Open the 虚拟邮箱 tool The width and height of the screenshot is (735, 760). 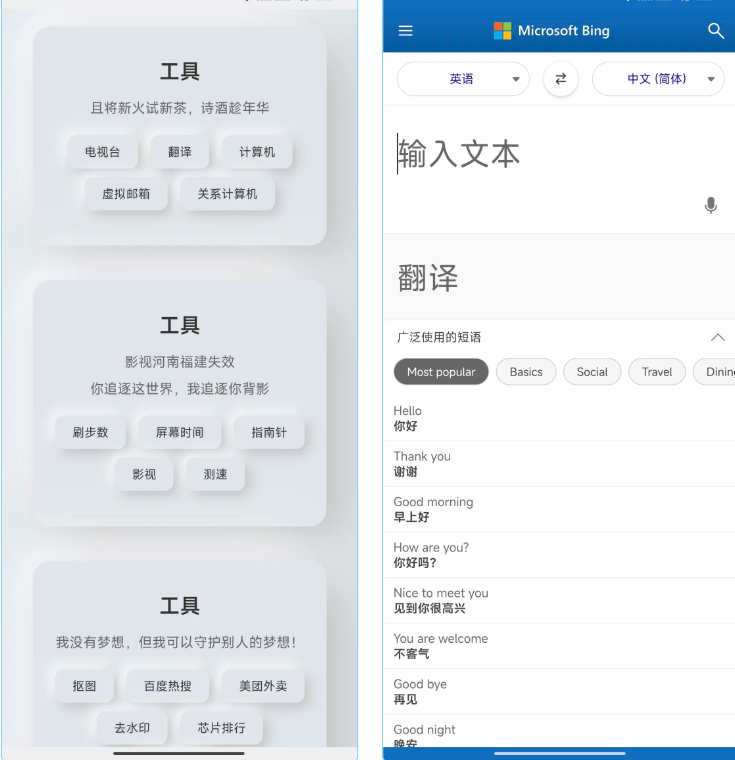(x=126, y=194)
